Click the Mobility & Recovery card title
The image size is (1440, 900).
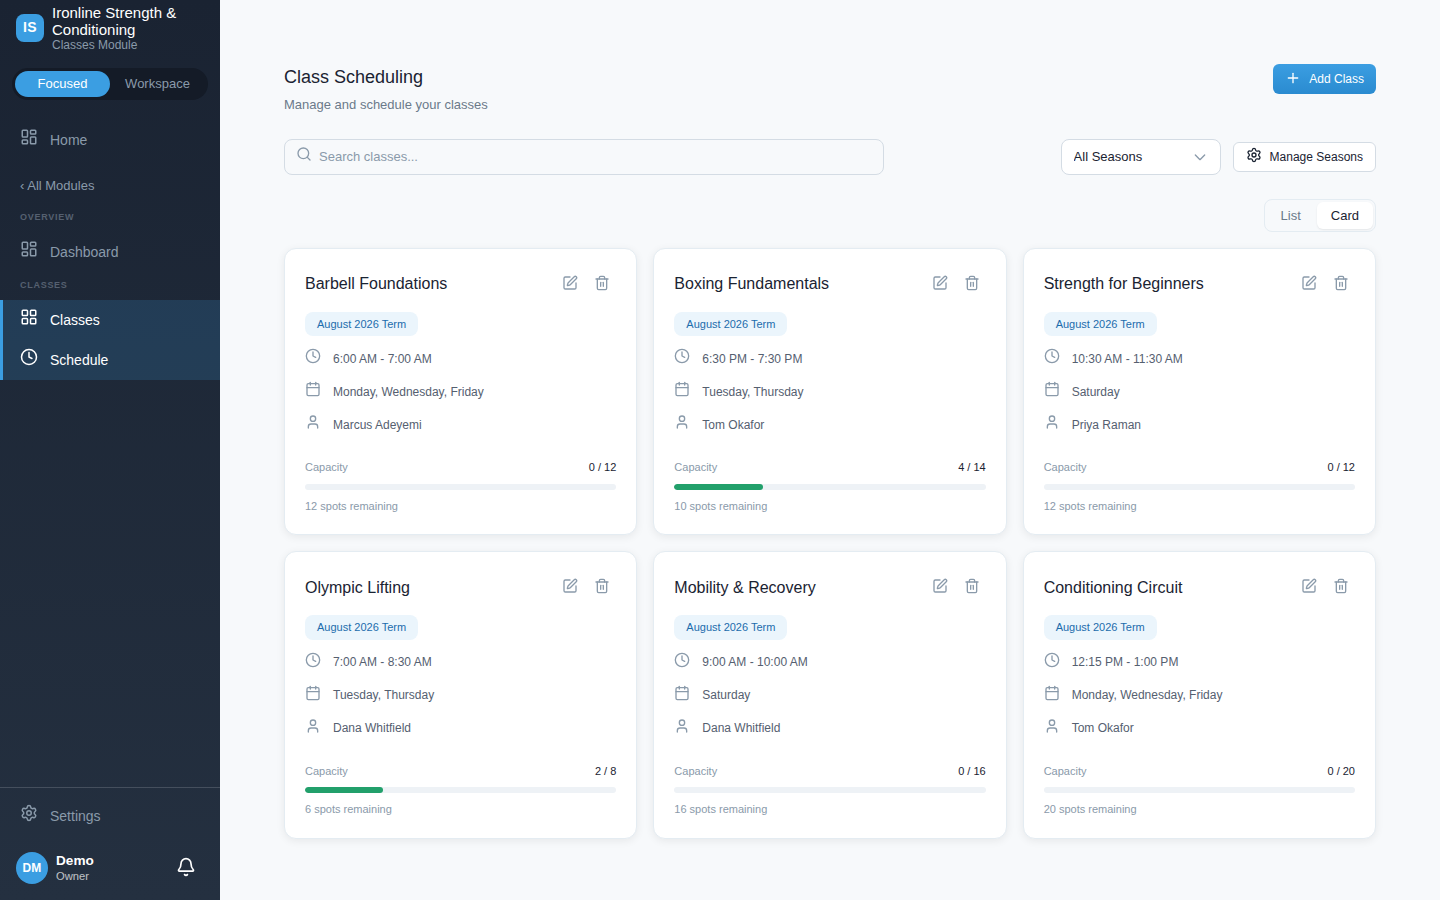(745, 588)
